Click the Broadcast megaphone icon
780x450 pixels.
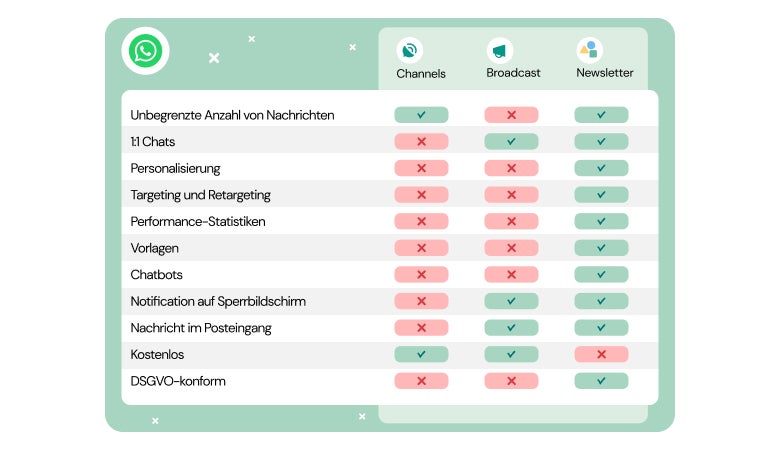coord(499,50)
